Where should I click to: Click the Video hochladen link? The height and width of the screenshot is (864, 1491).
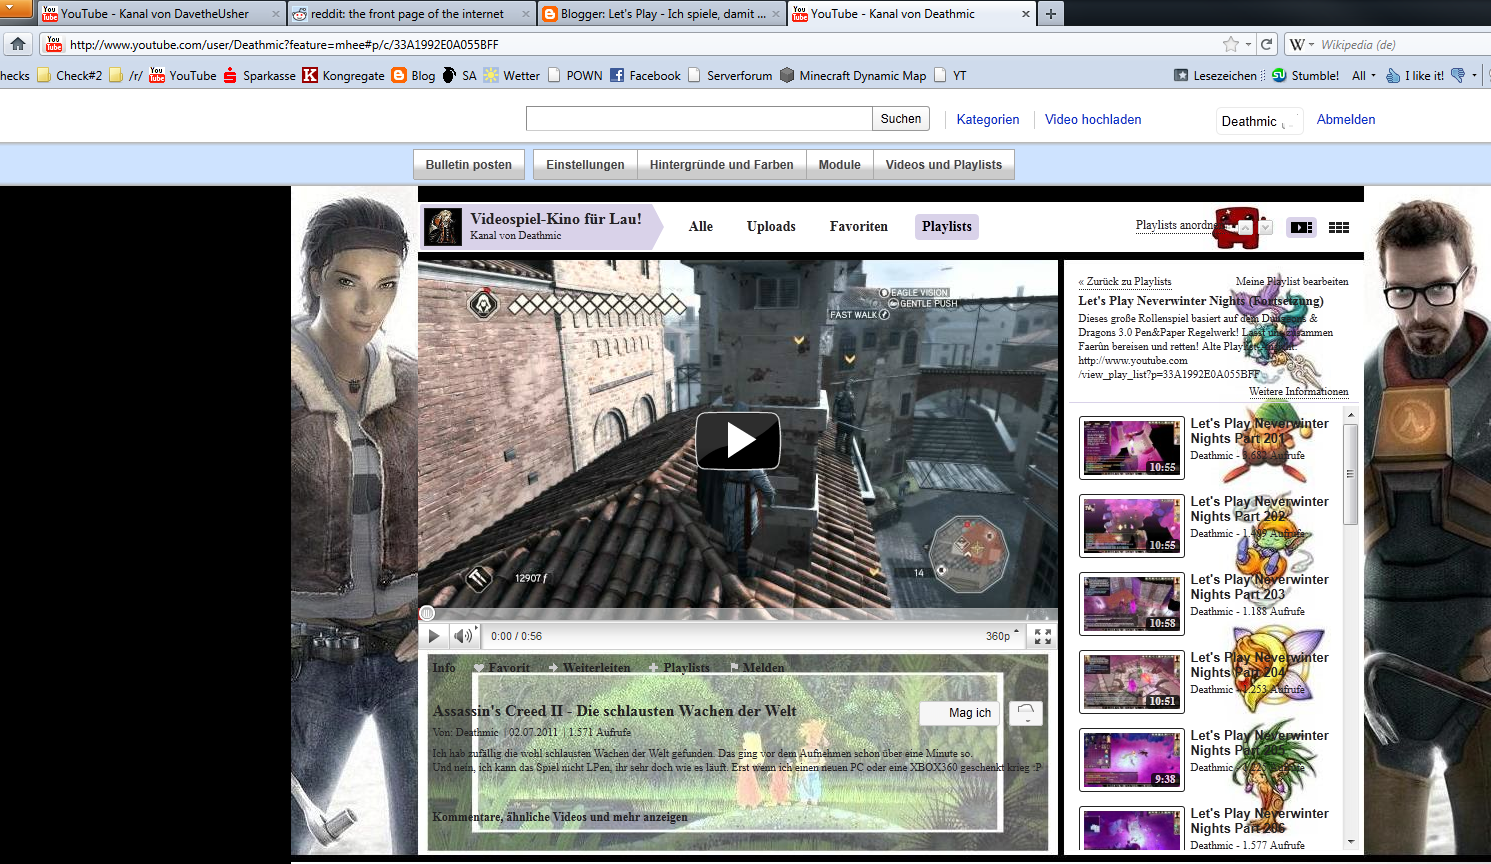[1093, 119]
